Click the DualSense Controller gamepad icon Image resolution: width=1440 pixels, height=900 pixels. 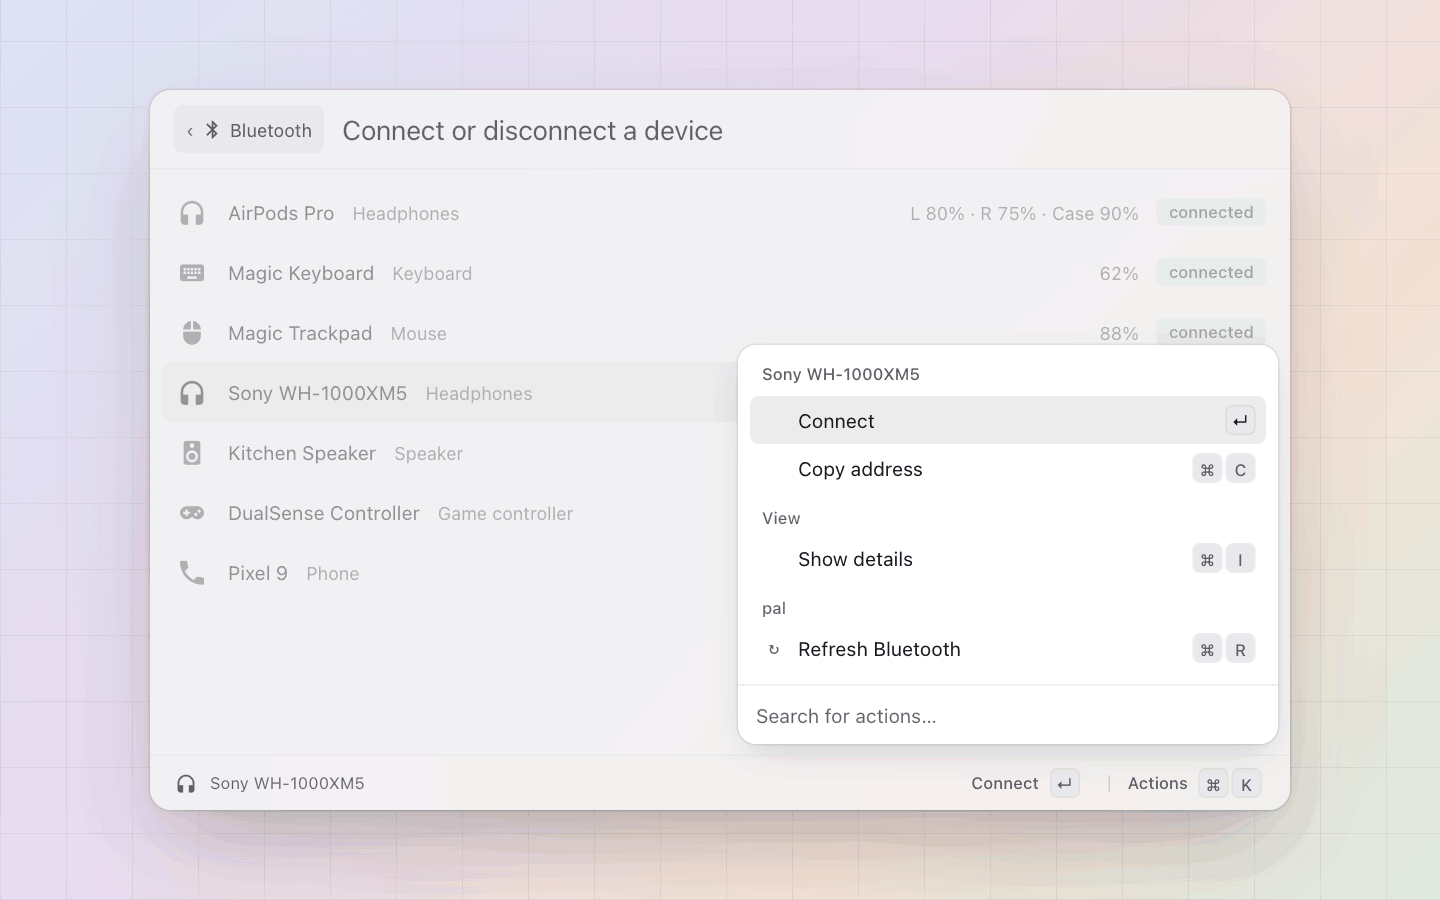[192, 513]
